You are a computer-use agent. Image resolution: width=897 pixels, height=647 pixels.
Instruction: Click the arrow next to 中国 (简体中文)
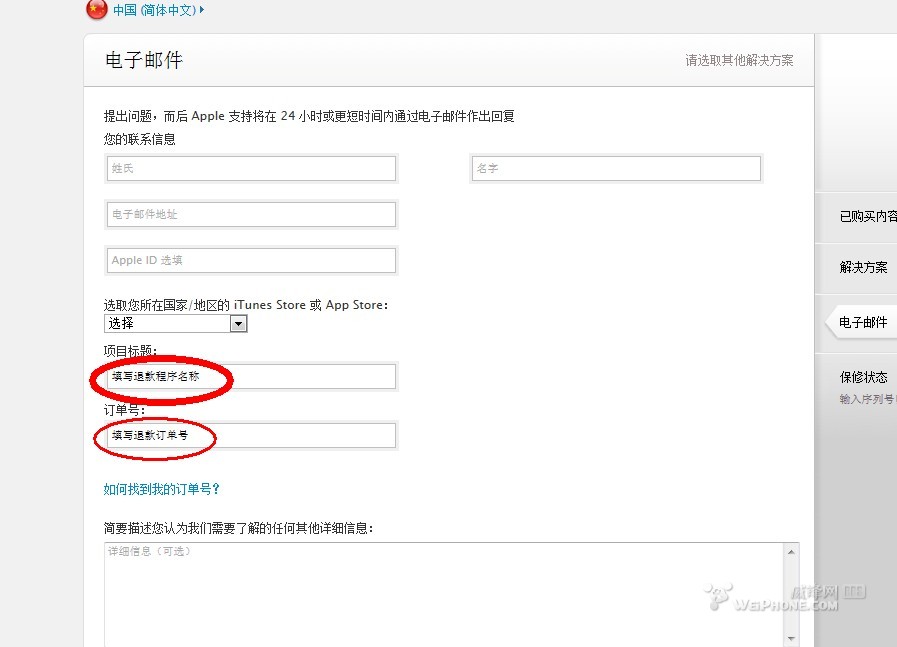pyautogui.click(x=202, y=10)
